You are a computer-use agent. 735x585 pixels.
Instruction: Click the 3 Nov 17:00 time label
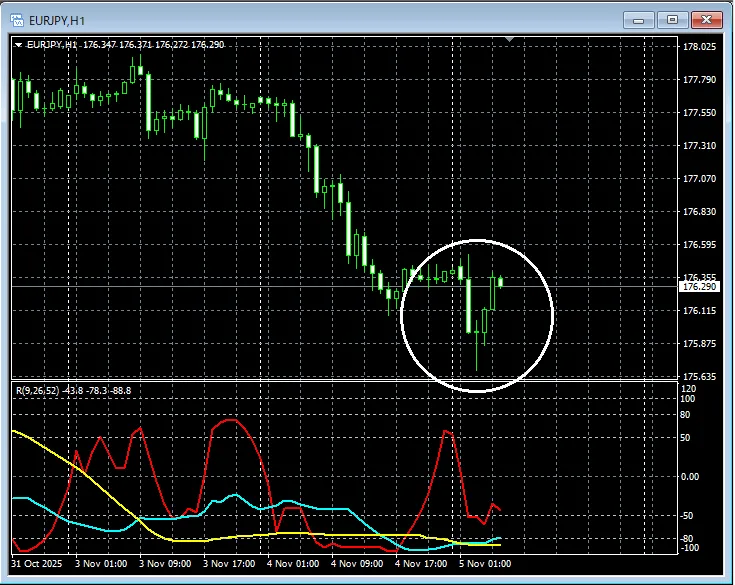[229, 563]
